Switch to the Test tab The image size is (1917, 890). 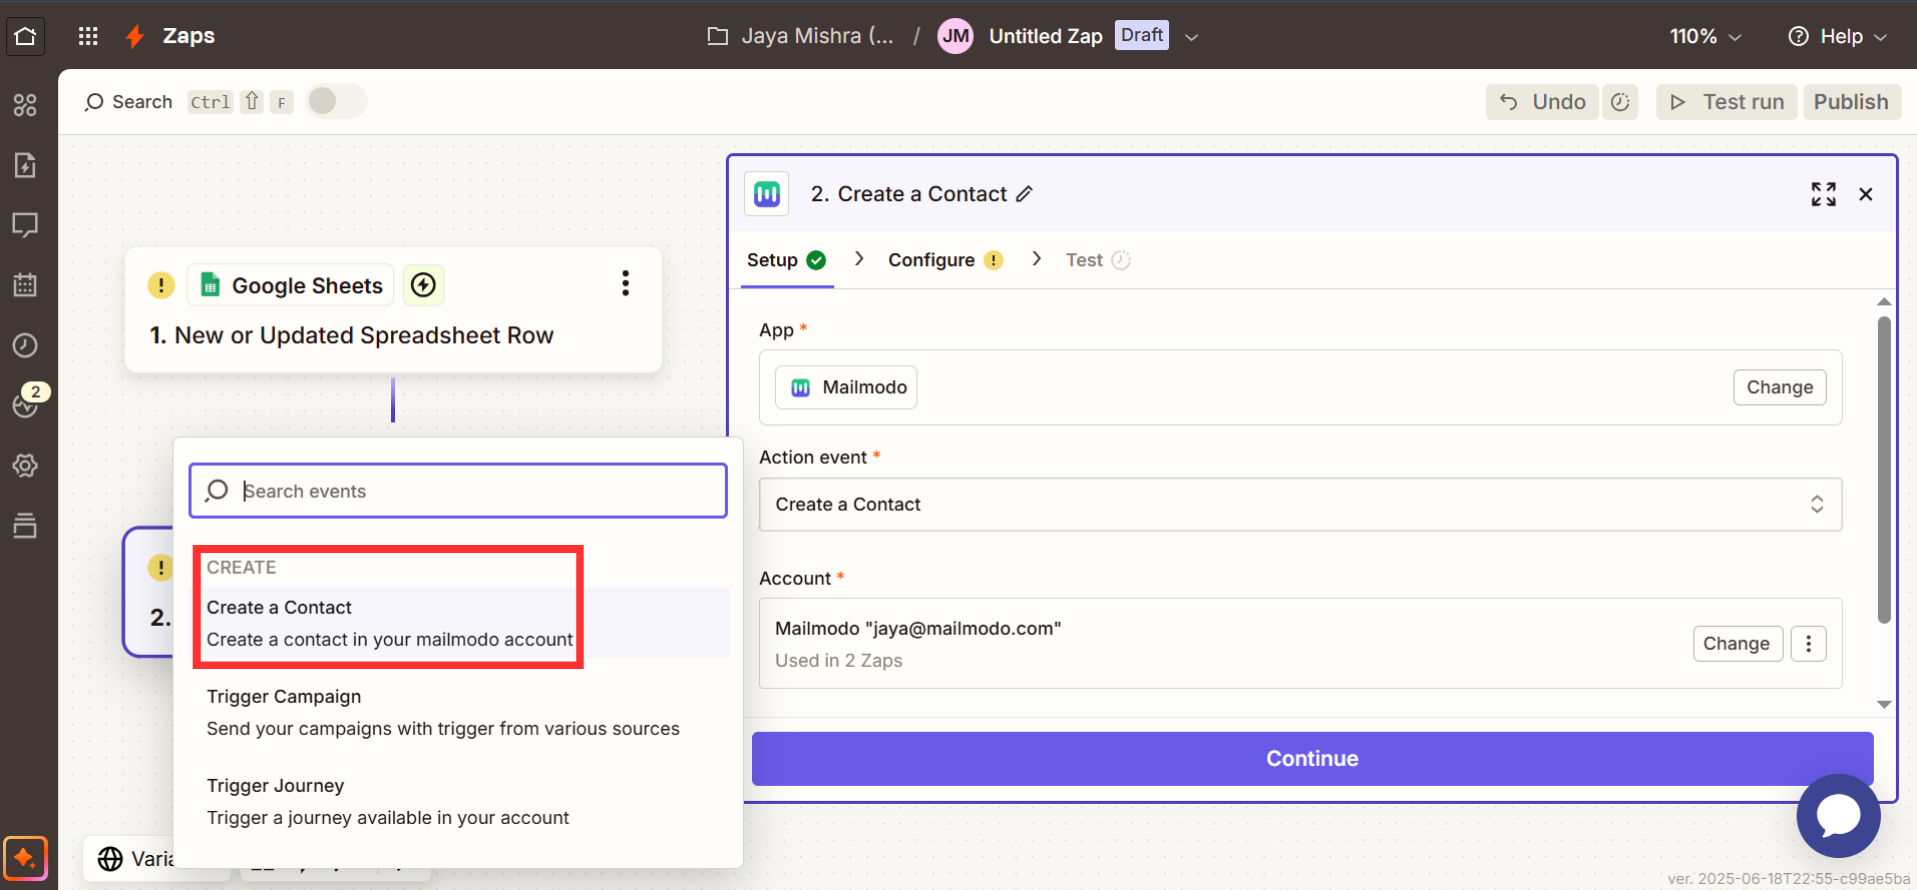tap(1097, 260)
